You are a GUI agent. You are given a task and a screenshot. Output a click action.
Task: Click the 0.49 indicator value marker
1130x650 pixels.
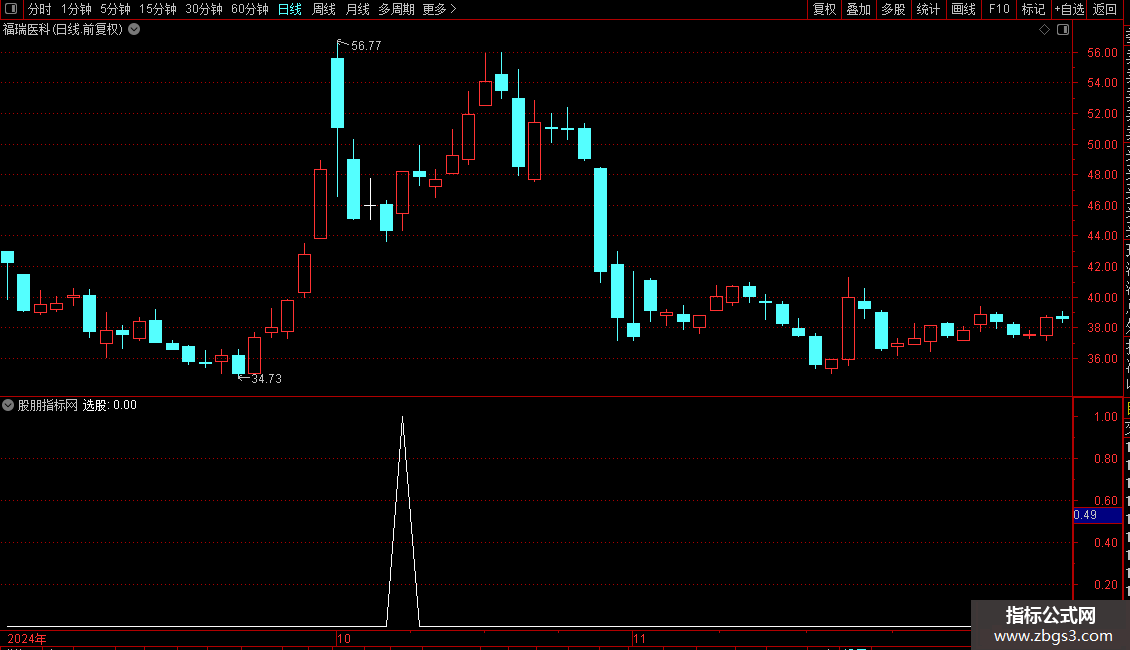pos(1097,515)
